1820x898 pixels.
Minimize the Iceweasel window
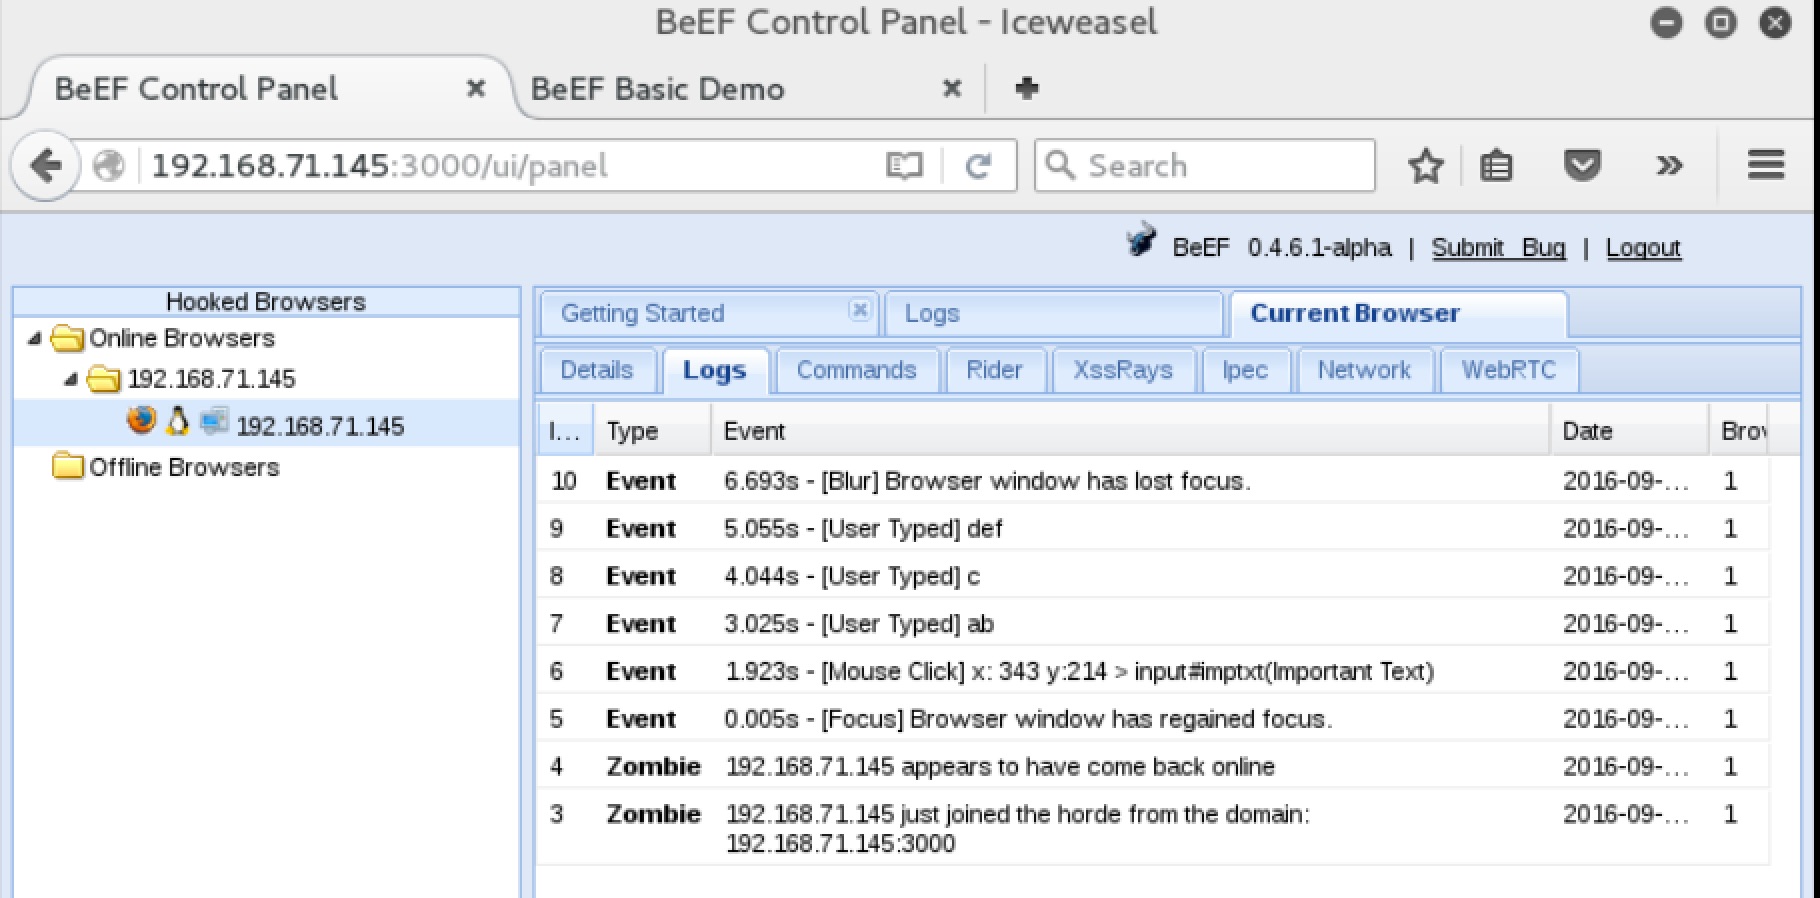tap(1666, 23)
